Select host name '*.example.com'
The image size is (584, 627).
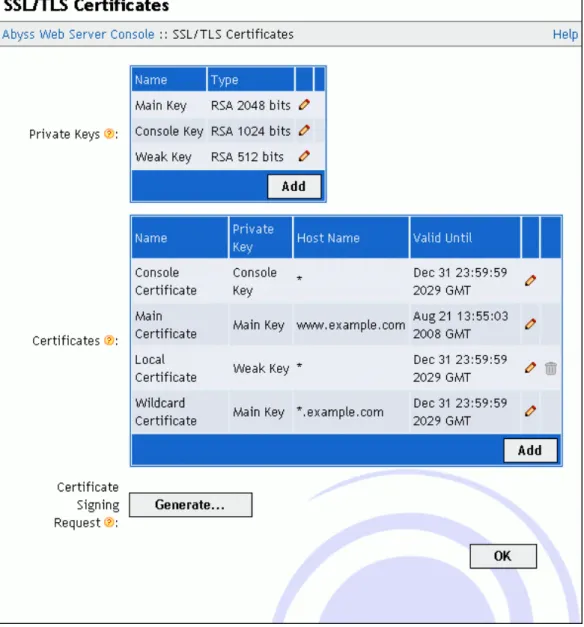point(340,412)
